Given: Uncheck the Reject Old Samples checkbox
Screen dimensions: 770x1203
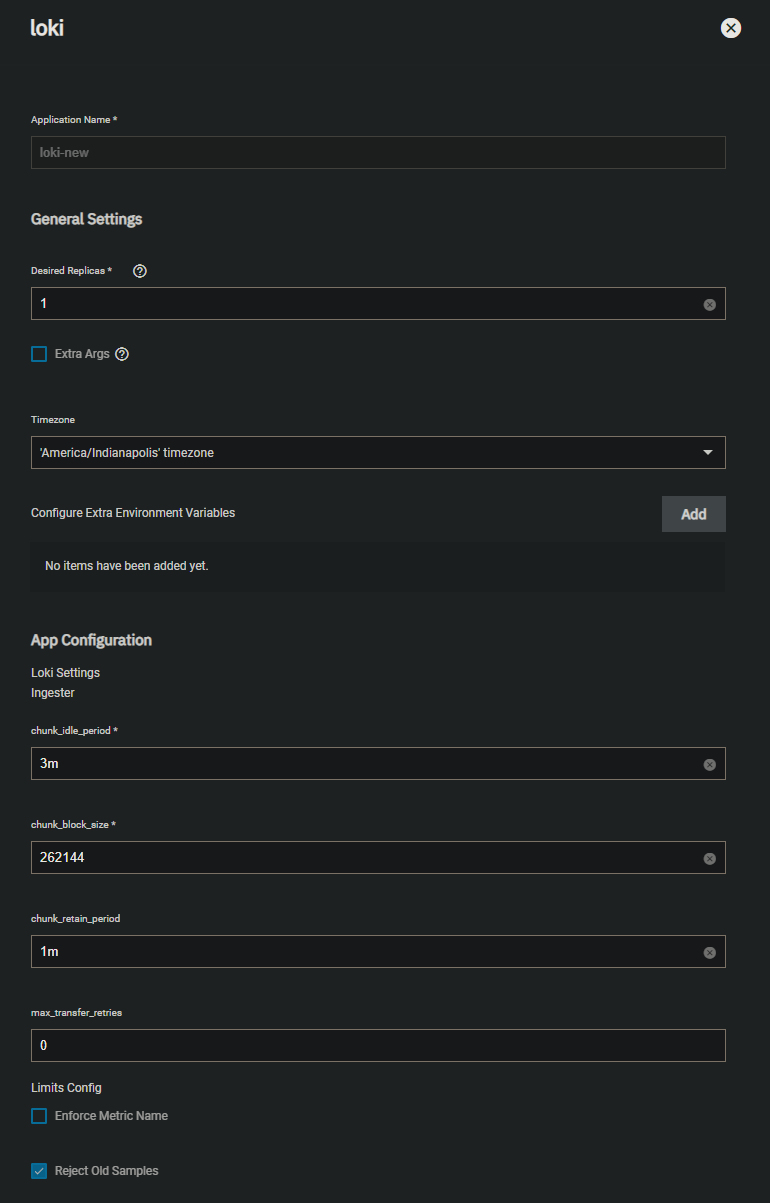Looking at the screenshot, I should coord(39,1171).
